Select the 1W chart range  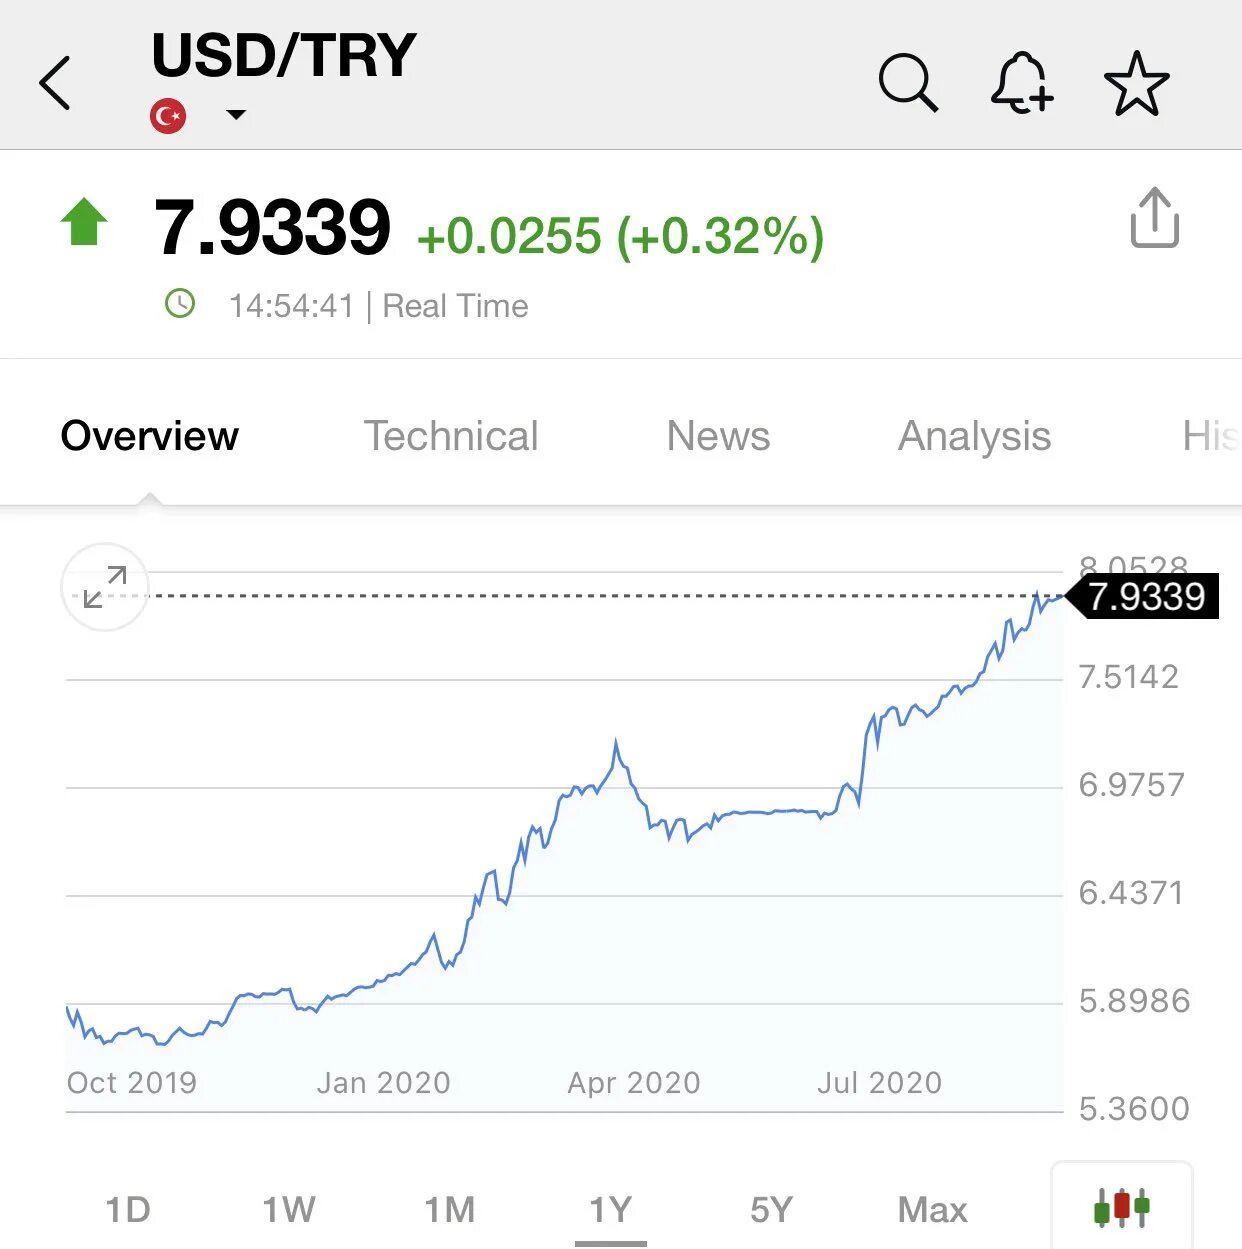coord(289,1210)
